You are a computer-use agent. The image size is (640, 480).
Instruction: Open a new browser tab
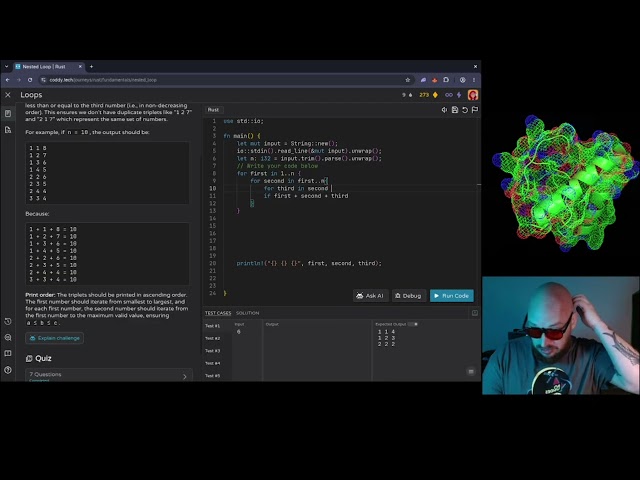coord(91,67)
